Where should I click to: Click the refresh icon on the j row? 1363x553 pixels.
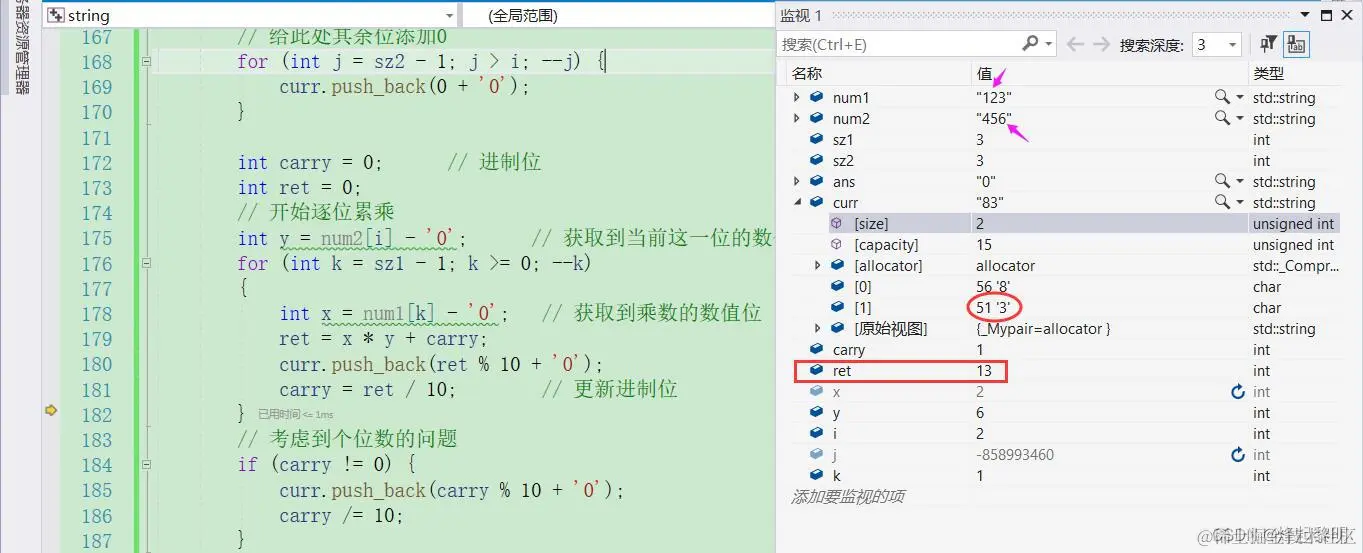click(x=1238, y=455)
